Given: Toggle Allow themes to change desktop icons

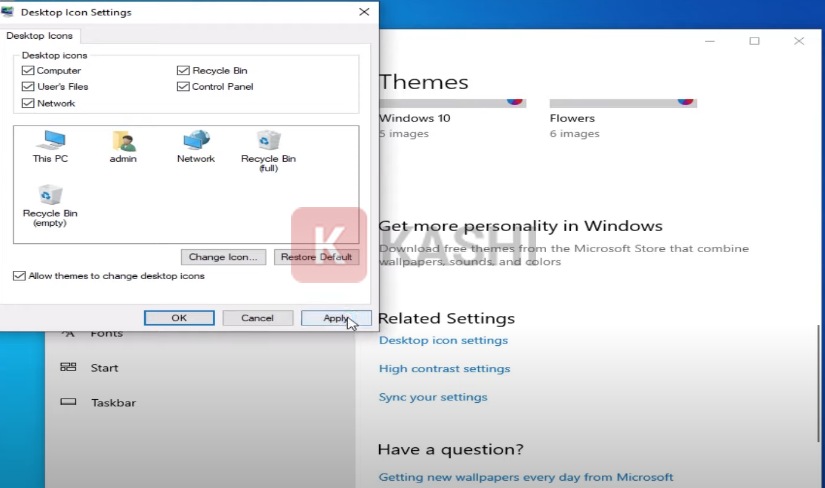Looking at the screenshot, I should 19,276.
